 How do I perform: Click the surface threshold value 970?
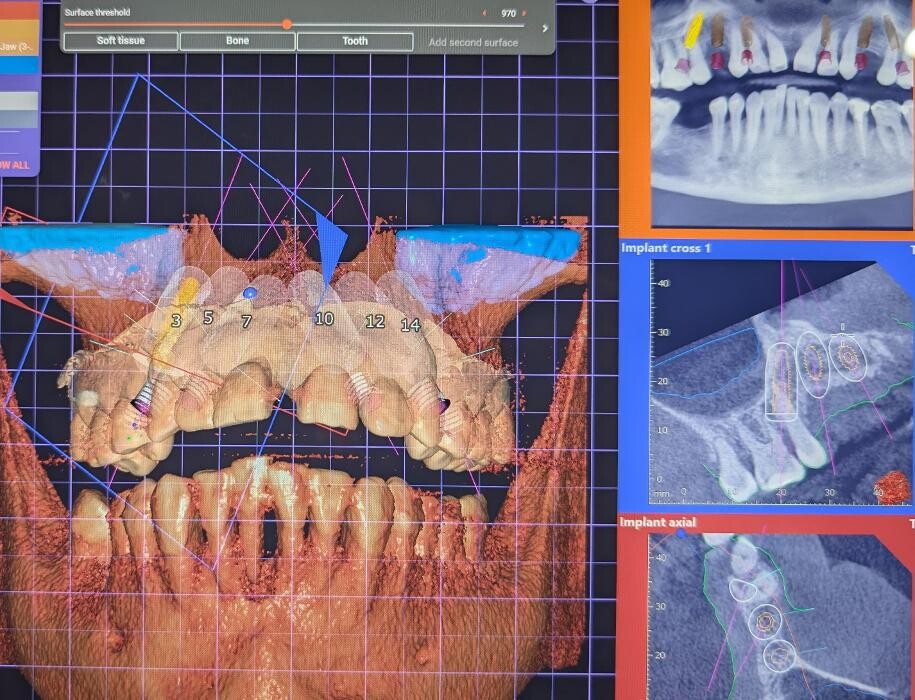point(509,14)
